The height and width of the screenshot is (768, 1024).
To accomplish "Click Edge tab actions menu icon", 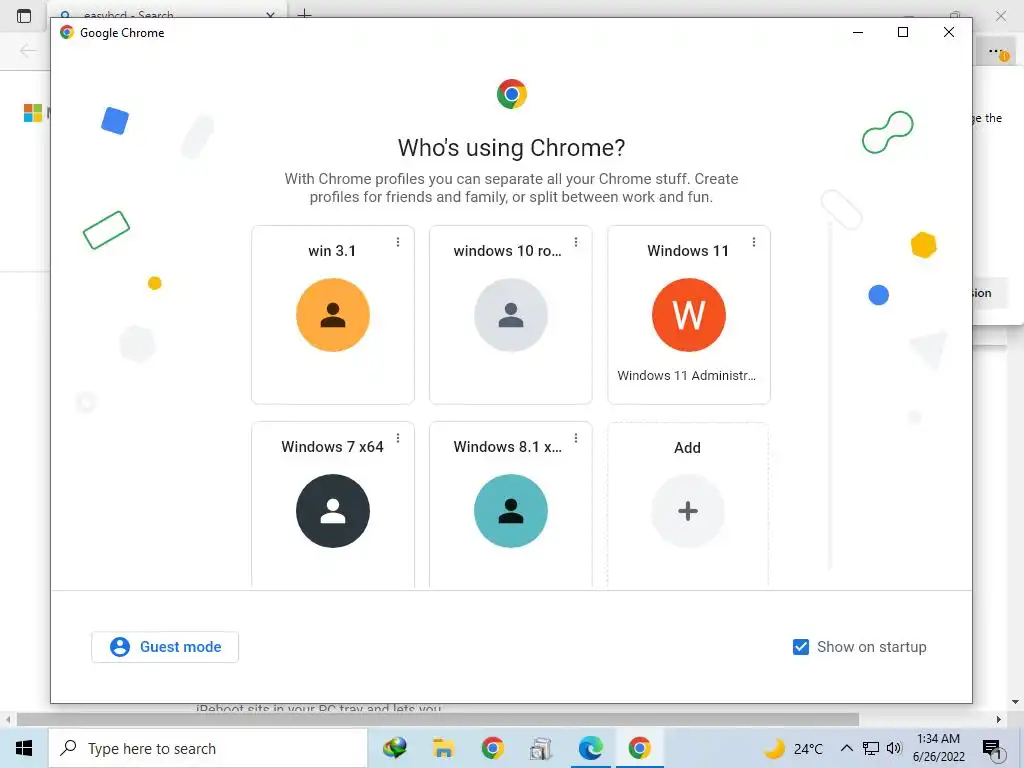I will 24,16.
